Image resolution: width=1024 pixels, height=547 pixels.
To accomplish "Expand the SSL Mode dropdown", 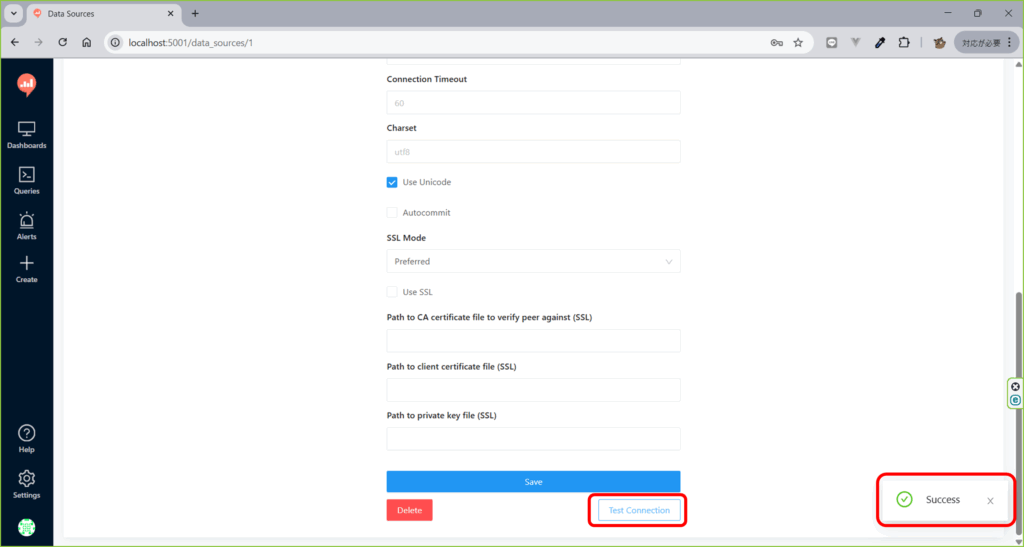I will point(533,261).
